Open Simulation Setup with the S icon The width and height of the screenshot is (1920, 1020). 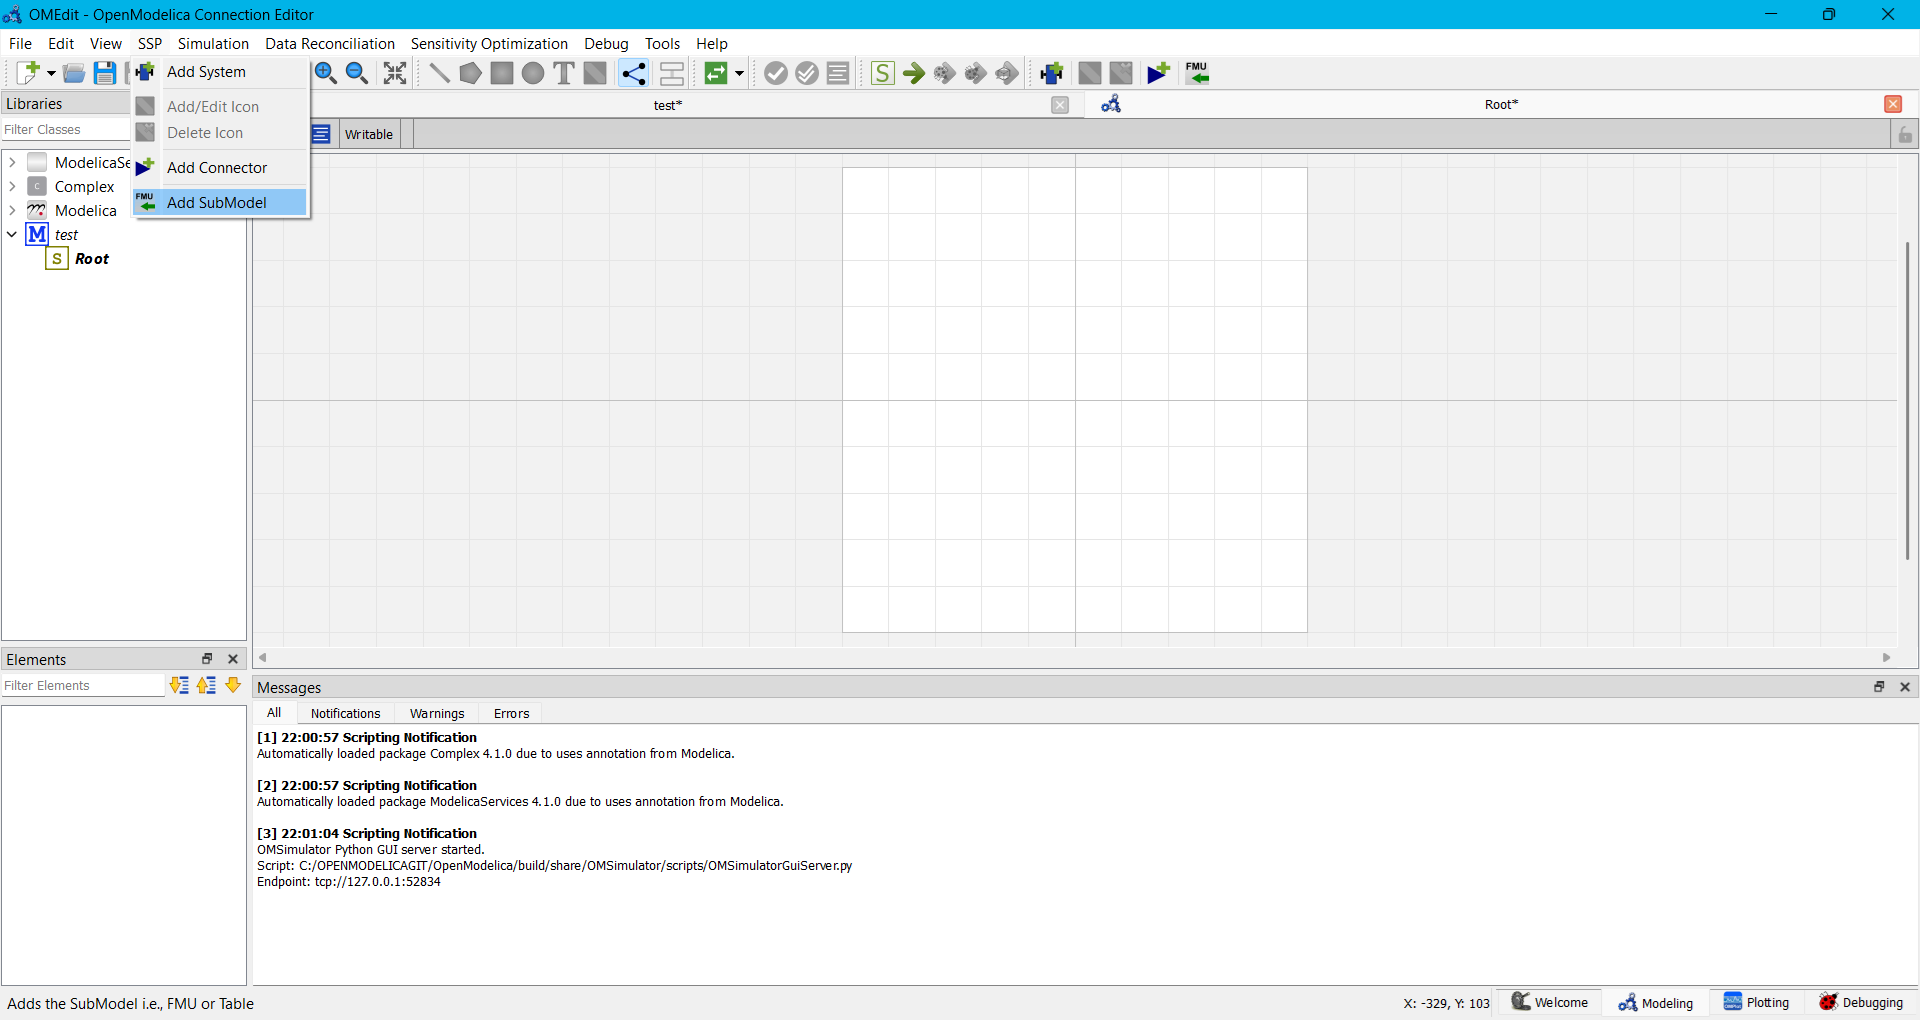(x=883, y=73)
